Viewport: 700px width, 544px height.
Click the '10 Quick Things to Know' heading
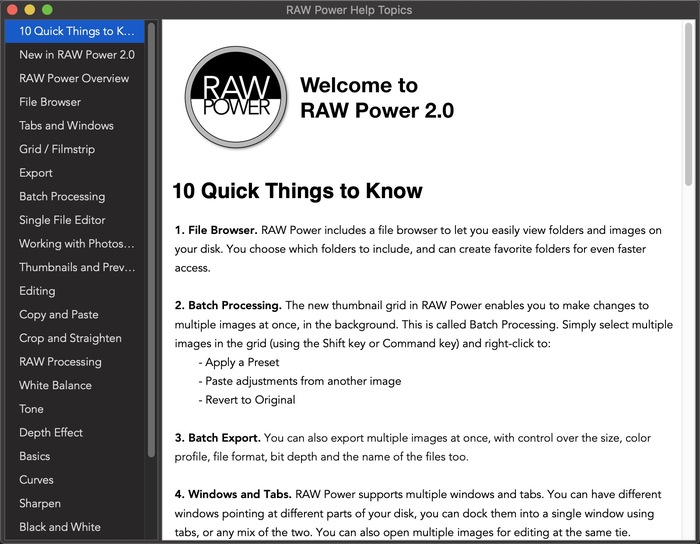[x=297, y=191]
